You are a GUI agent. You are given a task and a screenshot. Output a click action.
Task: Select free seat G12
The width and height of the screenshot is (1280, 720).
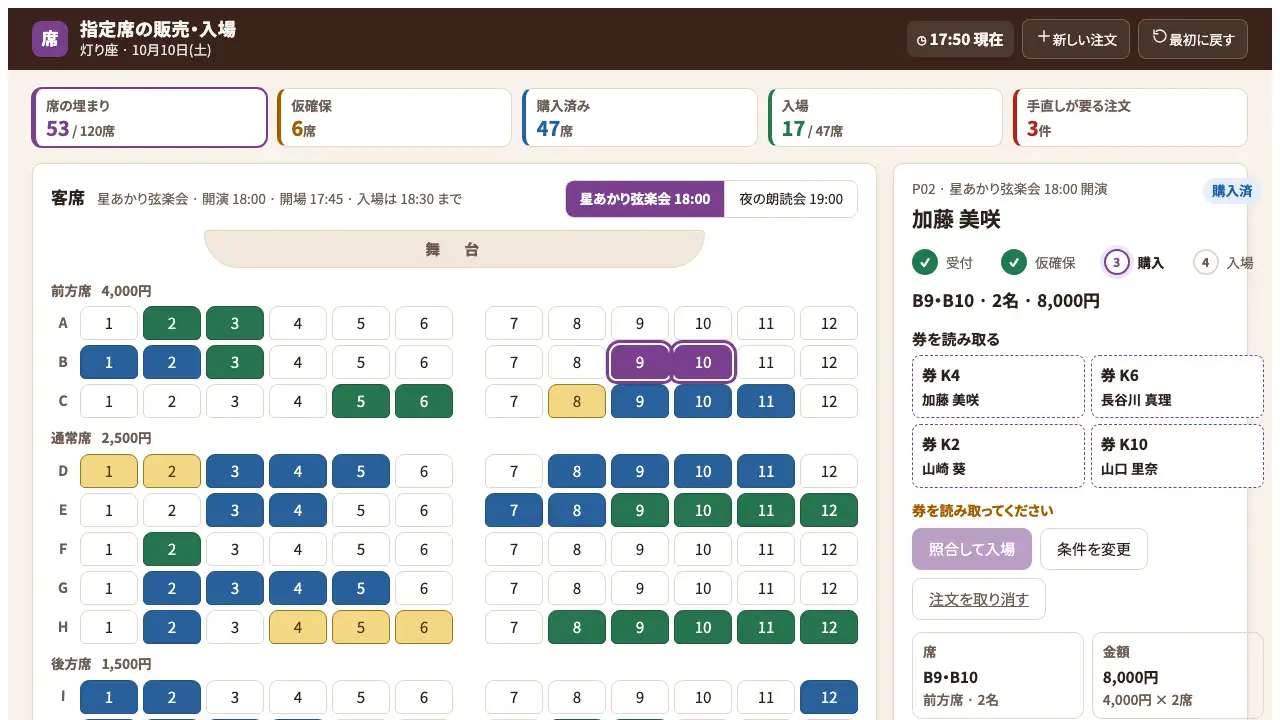click(x=829, y=589)
